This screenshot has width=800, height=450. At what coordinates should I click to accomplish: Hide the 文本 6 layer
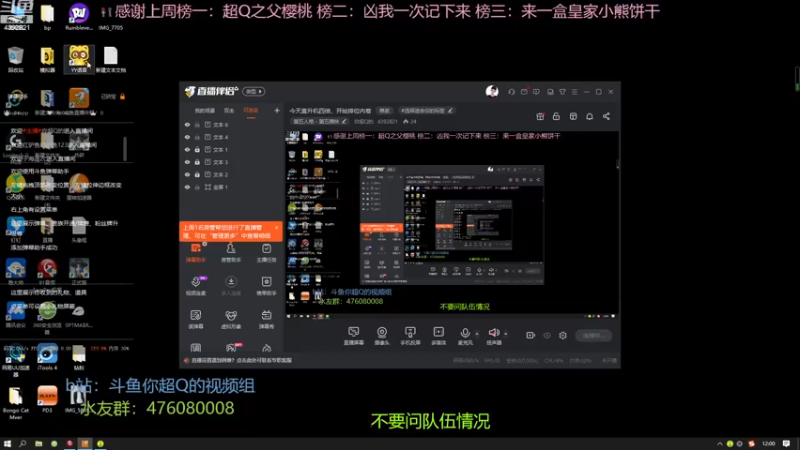[187, 124]
